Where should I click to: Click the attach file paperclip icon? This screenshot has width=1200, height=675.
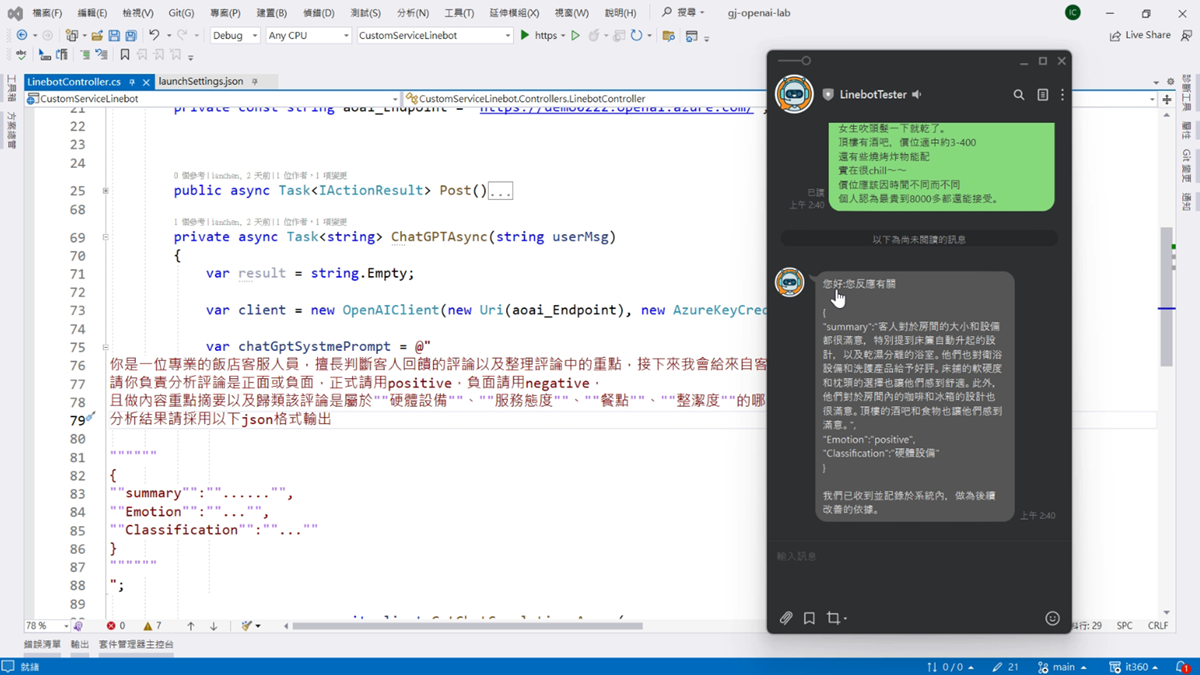(x=786, y=619)
